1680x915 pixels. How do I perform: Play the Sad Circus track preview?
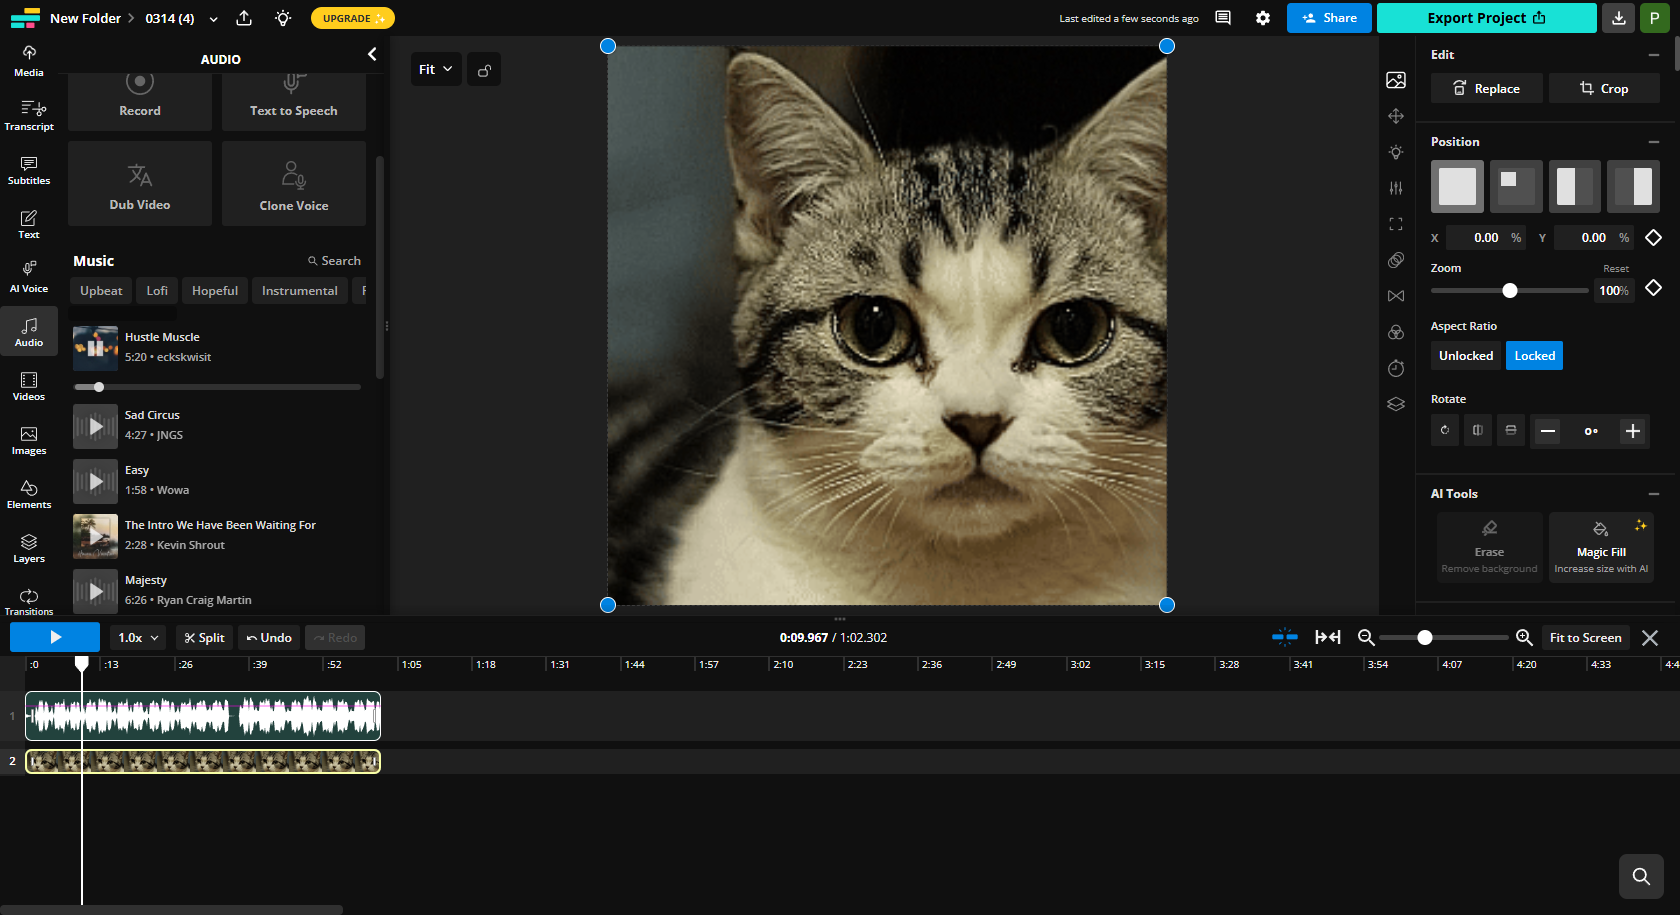click(x=94, y=425)
